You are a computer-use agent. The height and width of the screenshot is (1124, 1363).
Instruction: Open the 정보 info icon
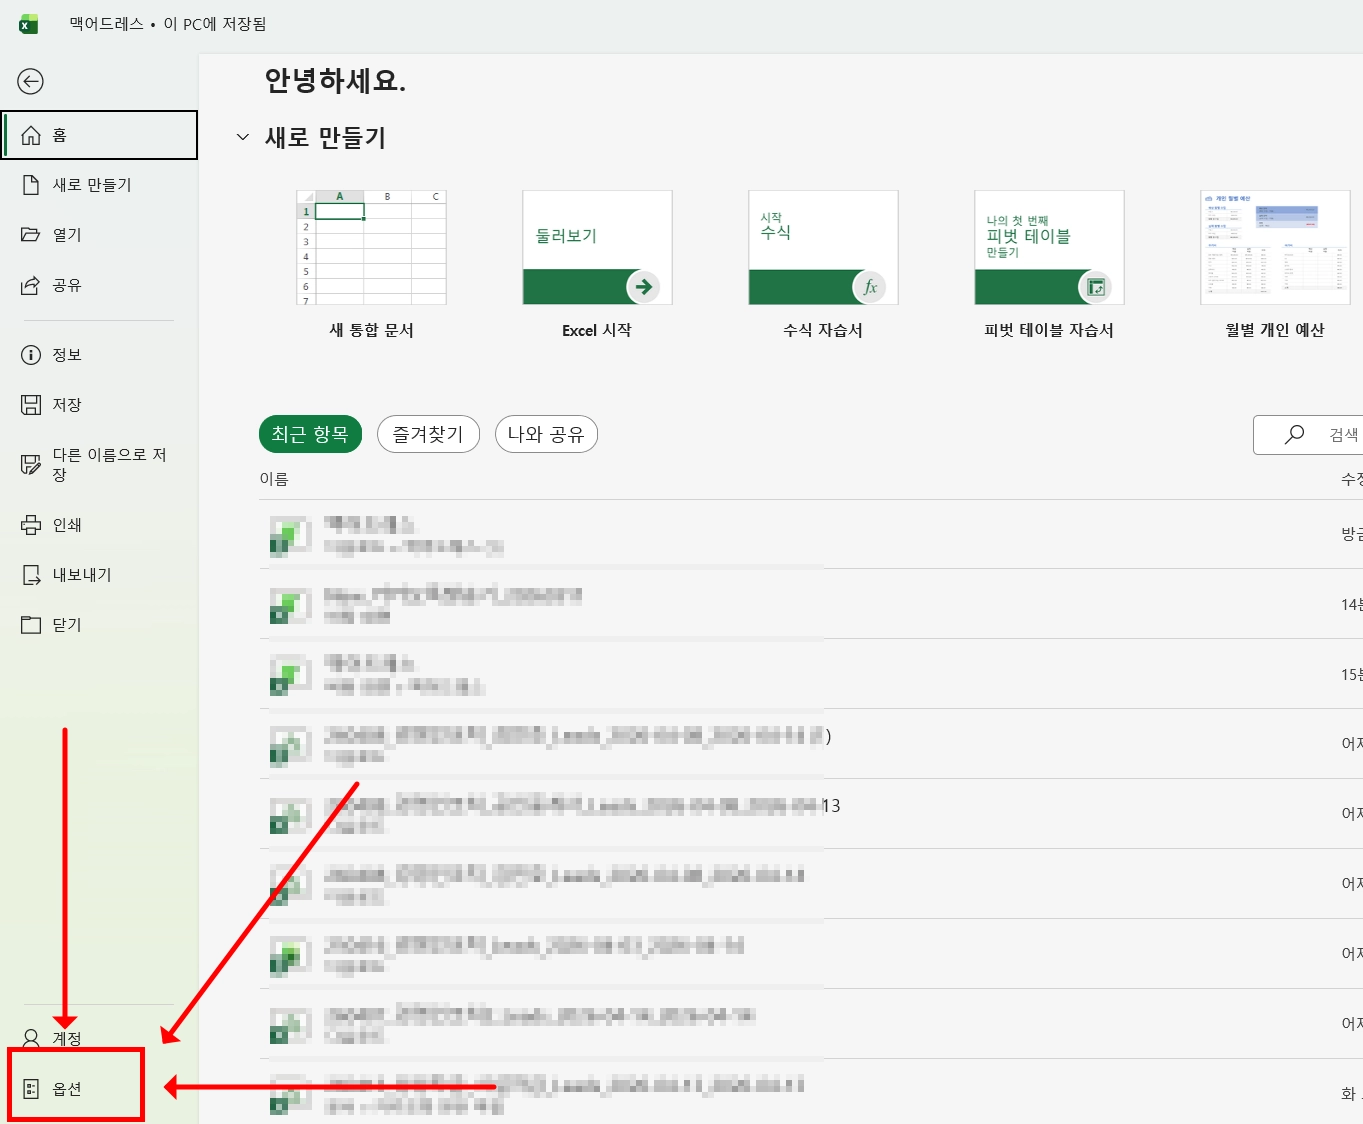(x=31, y=355)
